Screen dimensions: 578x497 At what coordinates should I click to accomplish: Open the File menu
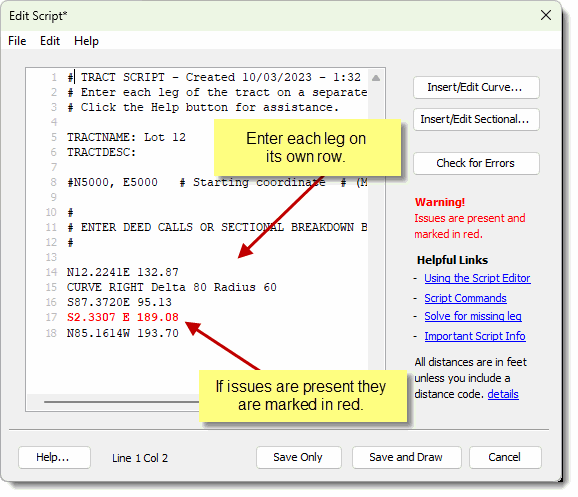click(x=17, y=41)
